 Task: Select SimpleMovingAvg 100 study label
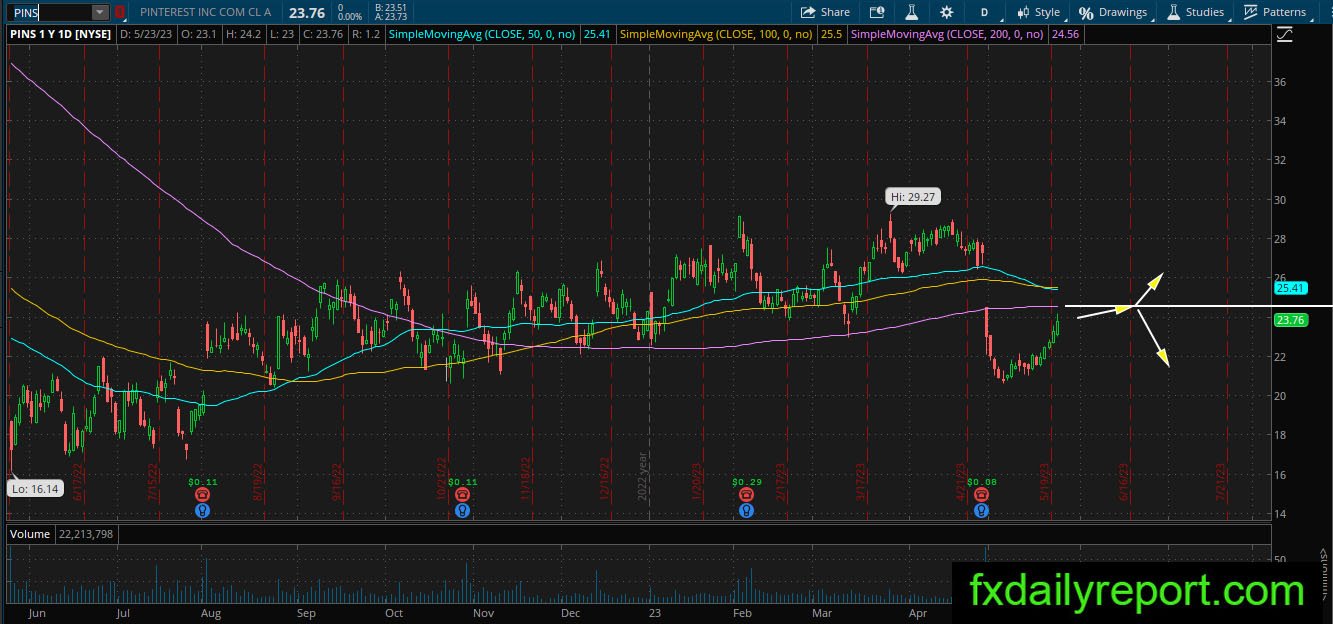[717, 33]
